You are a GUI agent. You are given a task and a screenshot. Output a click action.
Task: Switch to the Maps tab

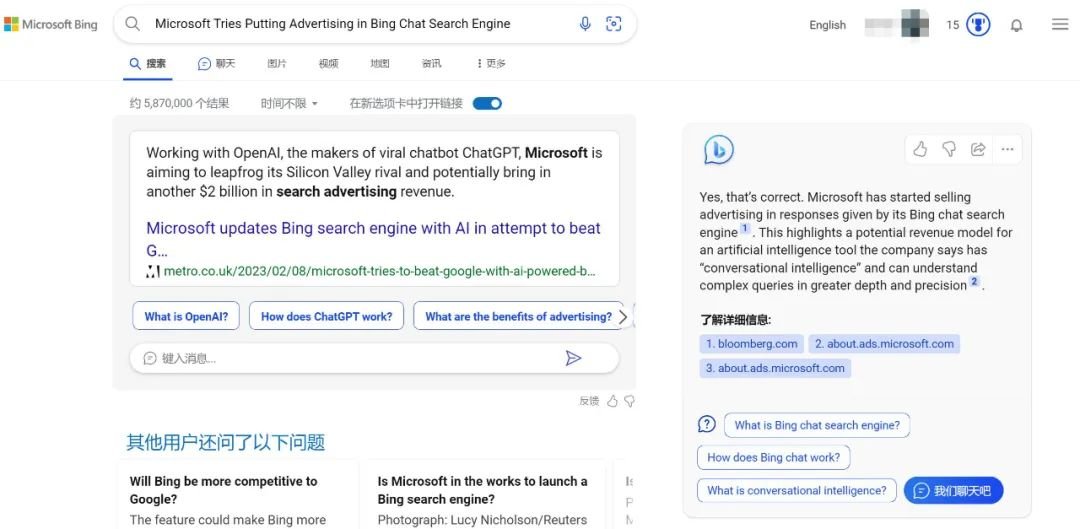point(380,63)
